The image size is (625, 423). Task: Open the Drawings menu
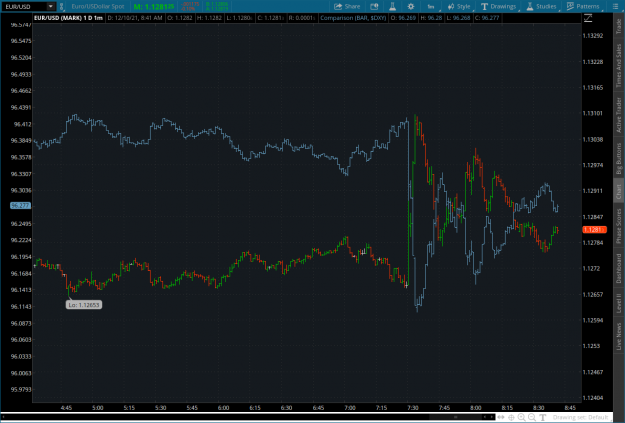tap(499, 6)
